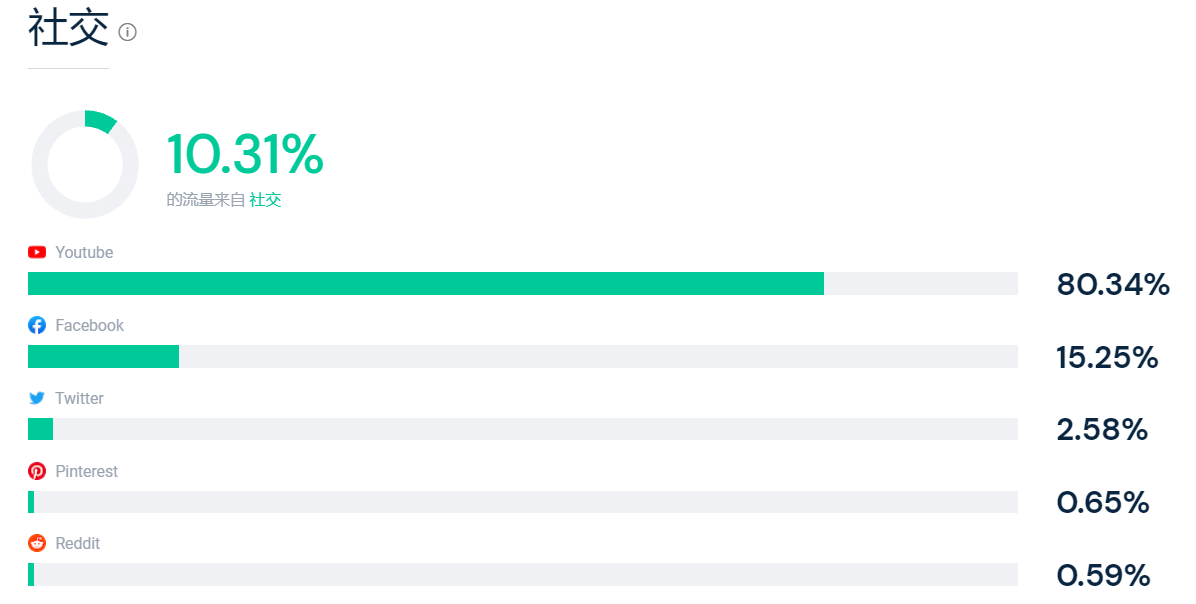Click the Pinterest logo icon
Screen dimensions: 1196x604
[37, 471]
